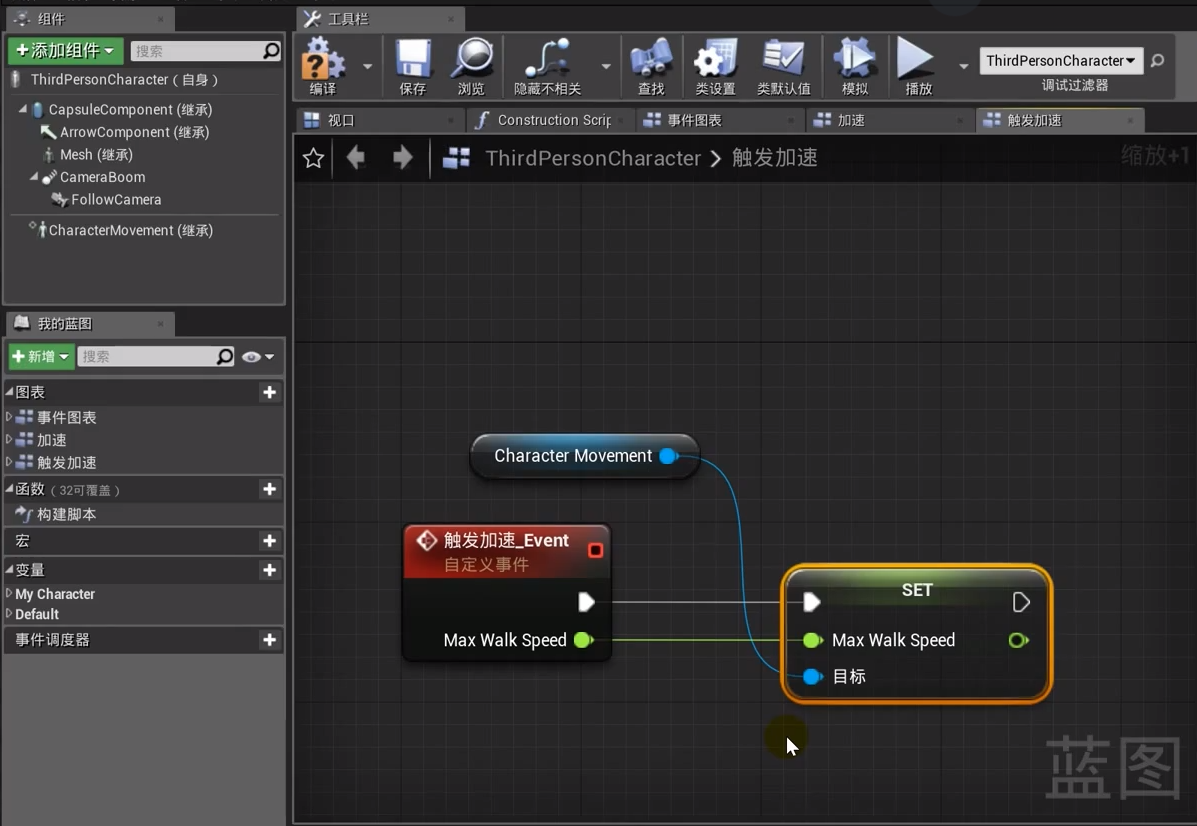This screenshot has width=1197, height=826.
Task: Click exec input pin of SET node
Action: tap(812, 602)
